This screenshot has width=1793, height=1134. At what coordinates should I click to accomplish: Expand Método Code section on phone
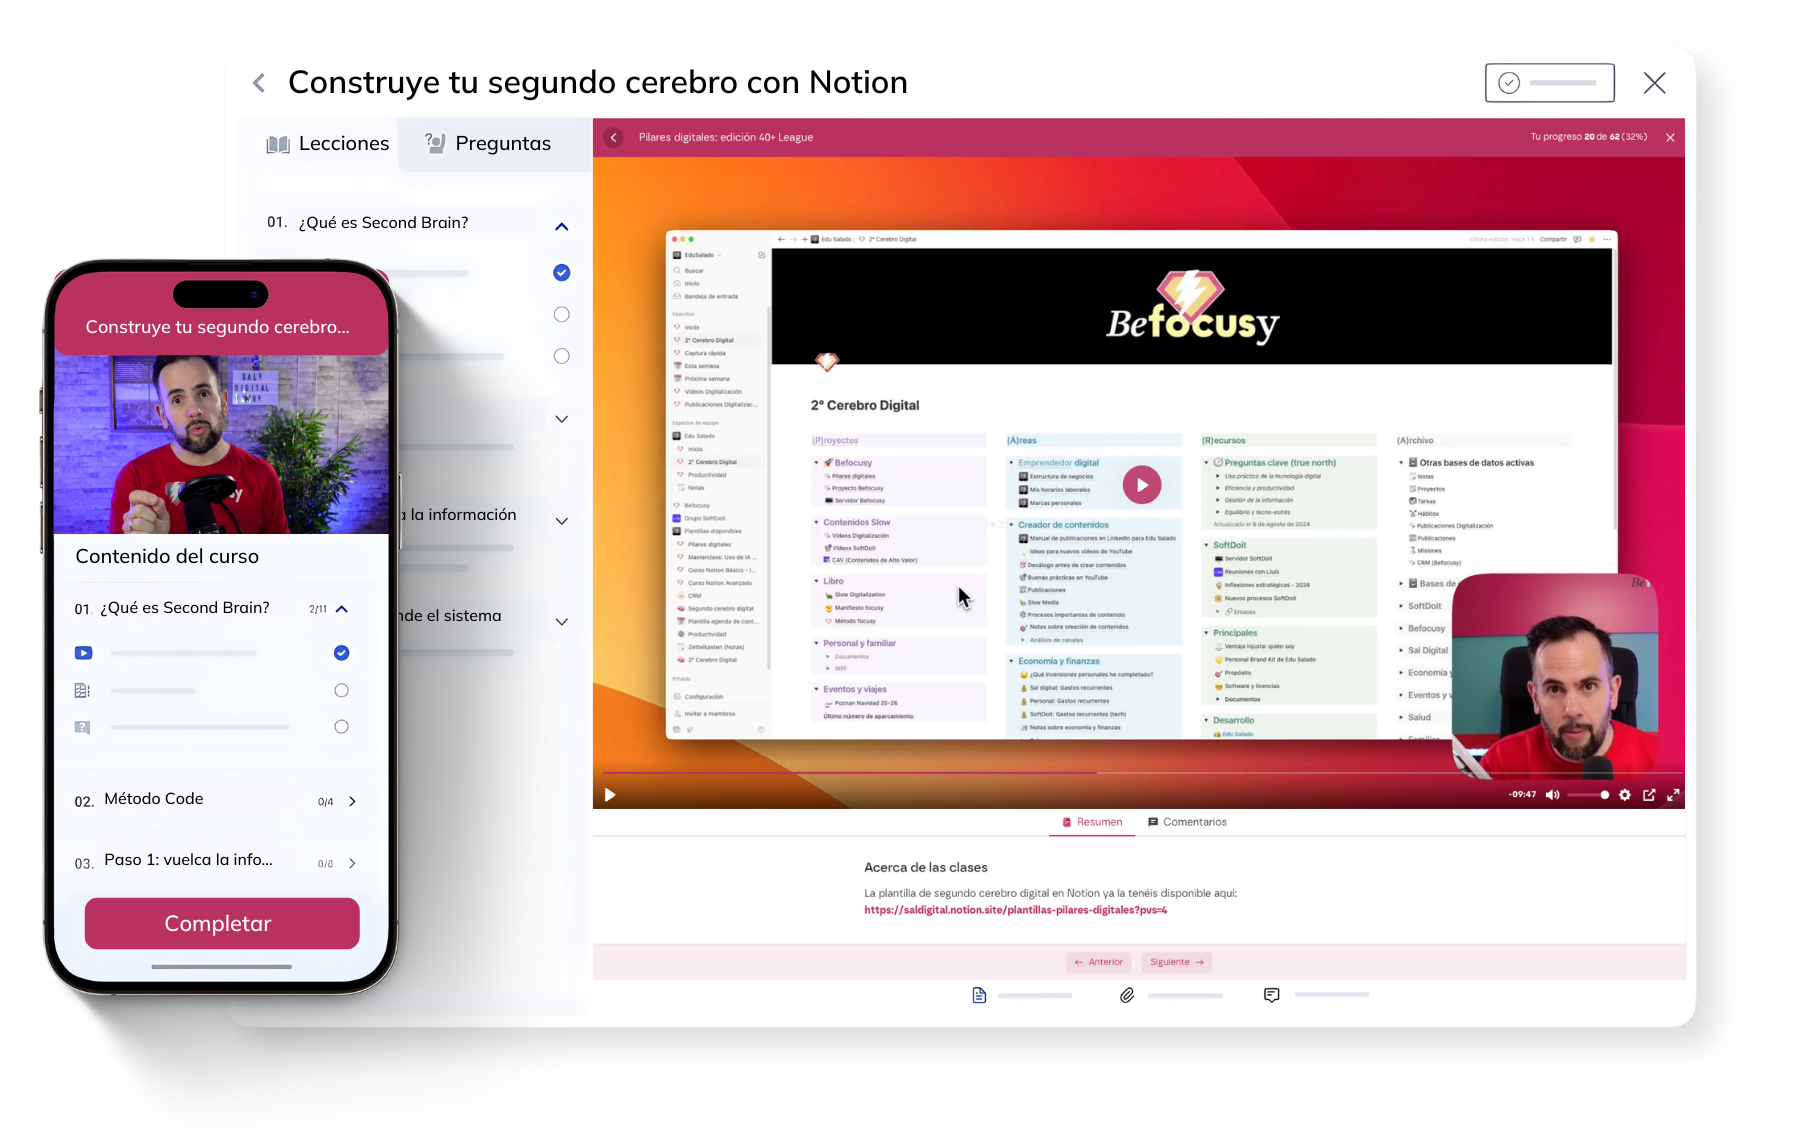(x=352, y=801)
